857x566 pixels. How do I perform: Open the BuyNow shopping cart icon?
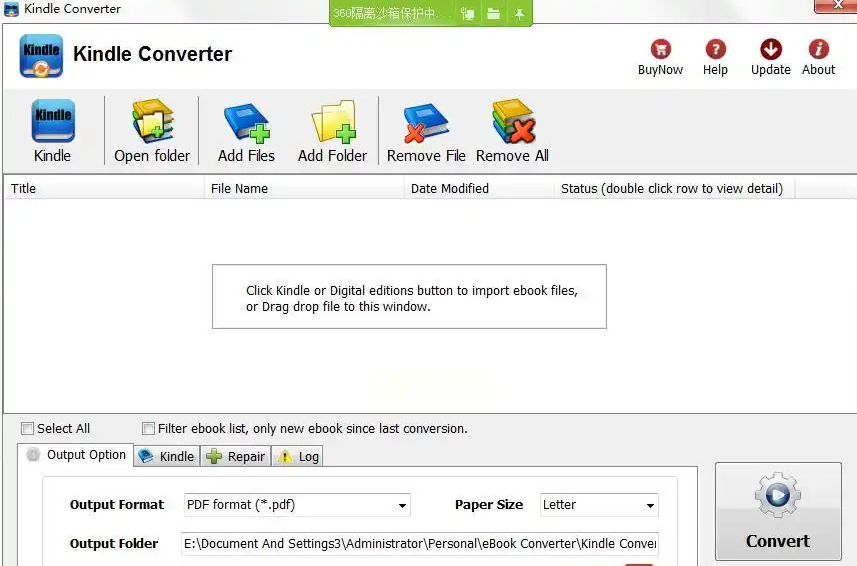(x=660, y=50)
